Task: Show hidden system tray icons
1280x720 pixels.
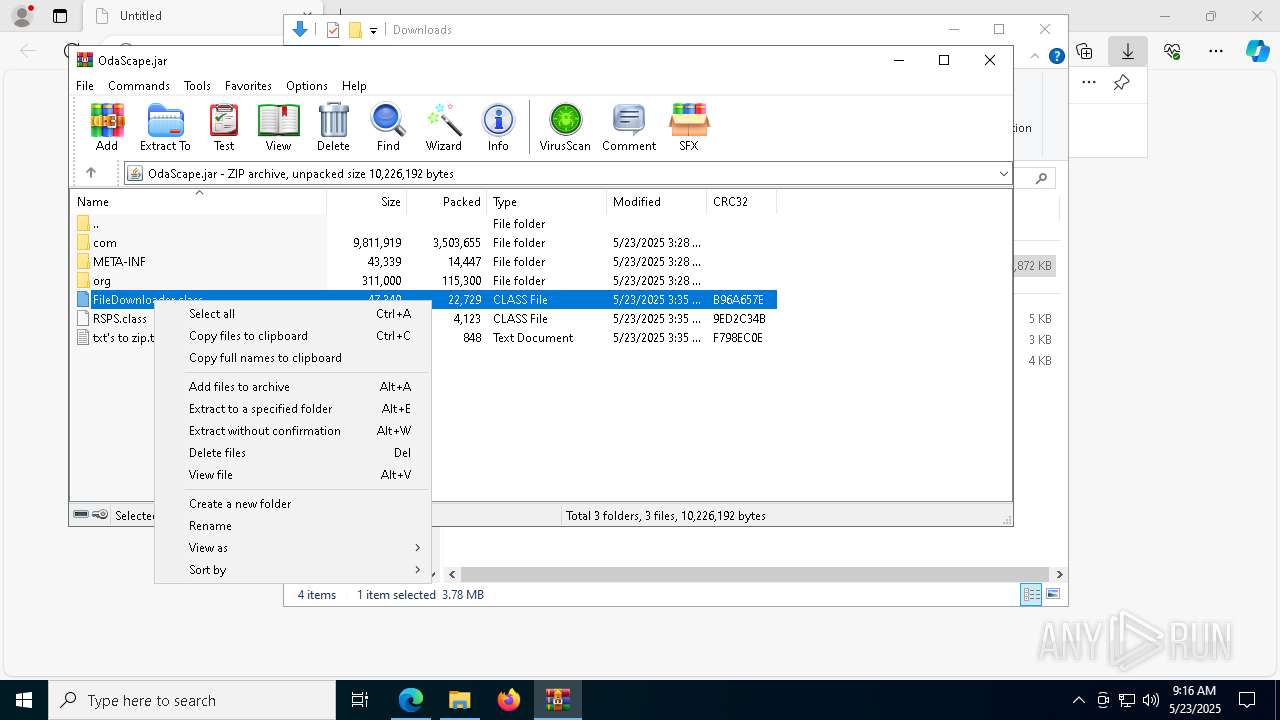Action: pos(1078,700)
